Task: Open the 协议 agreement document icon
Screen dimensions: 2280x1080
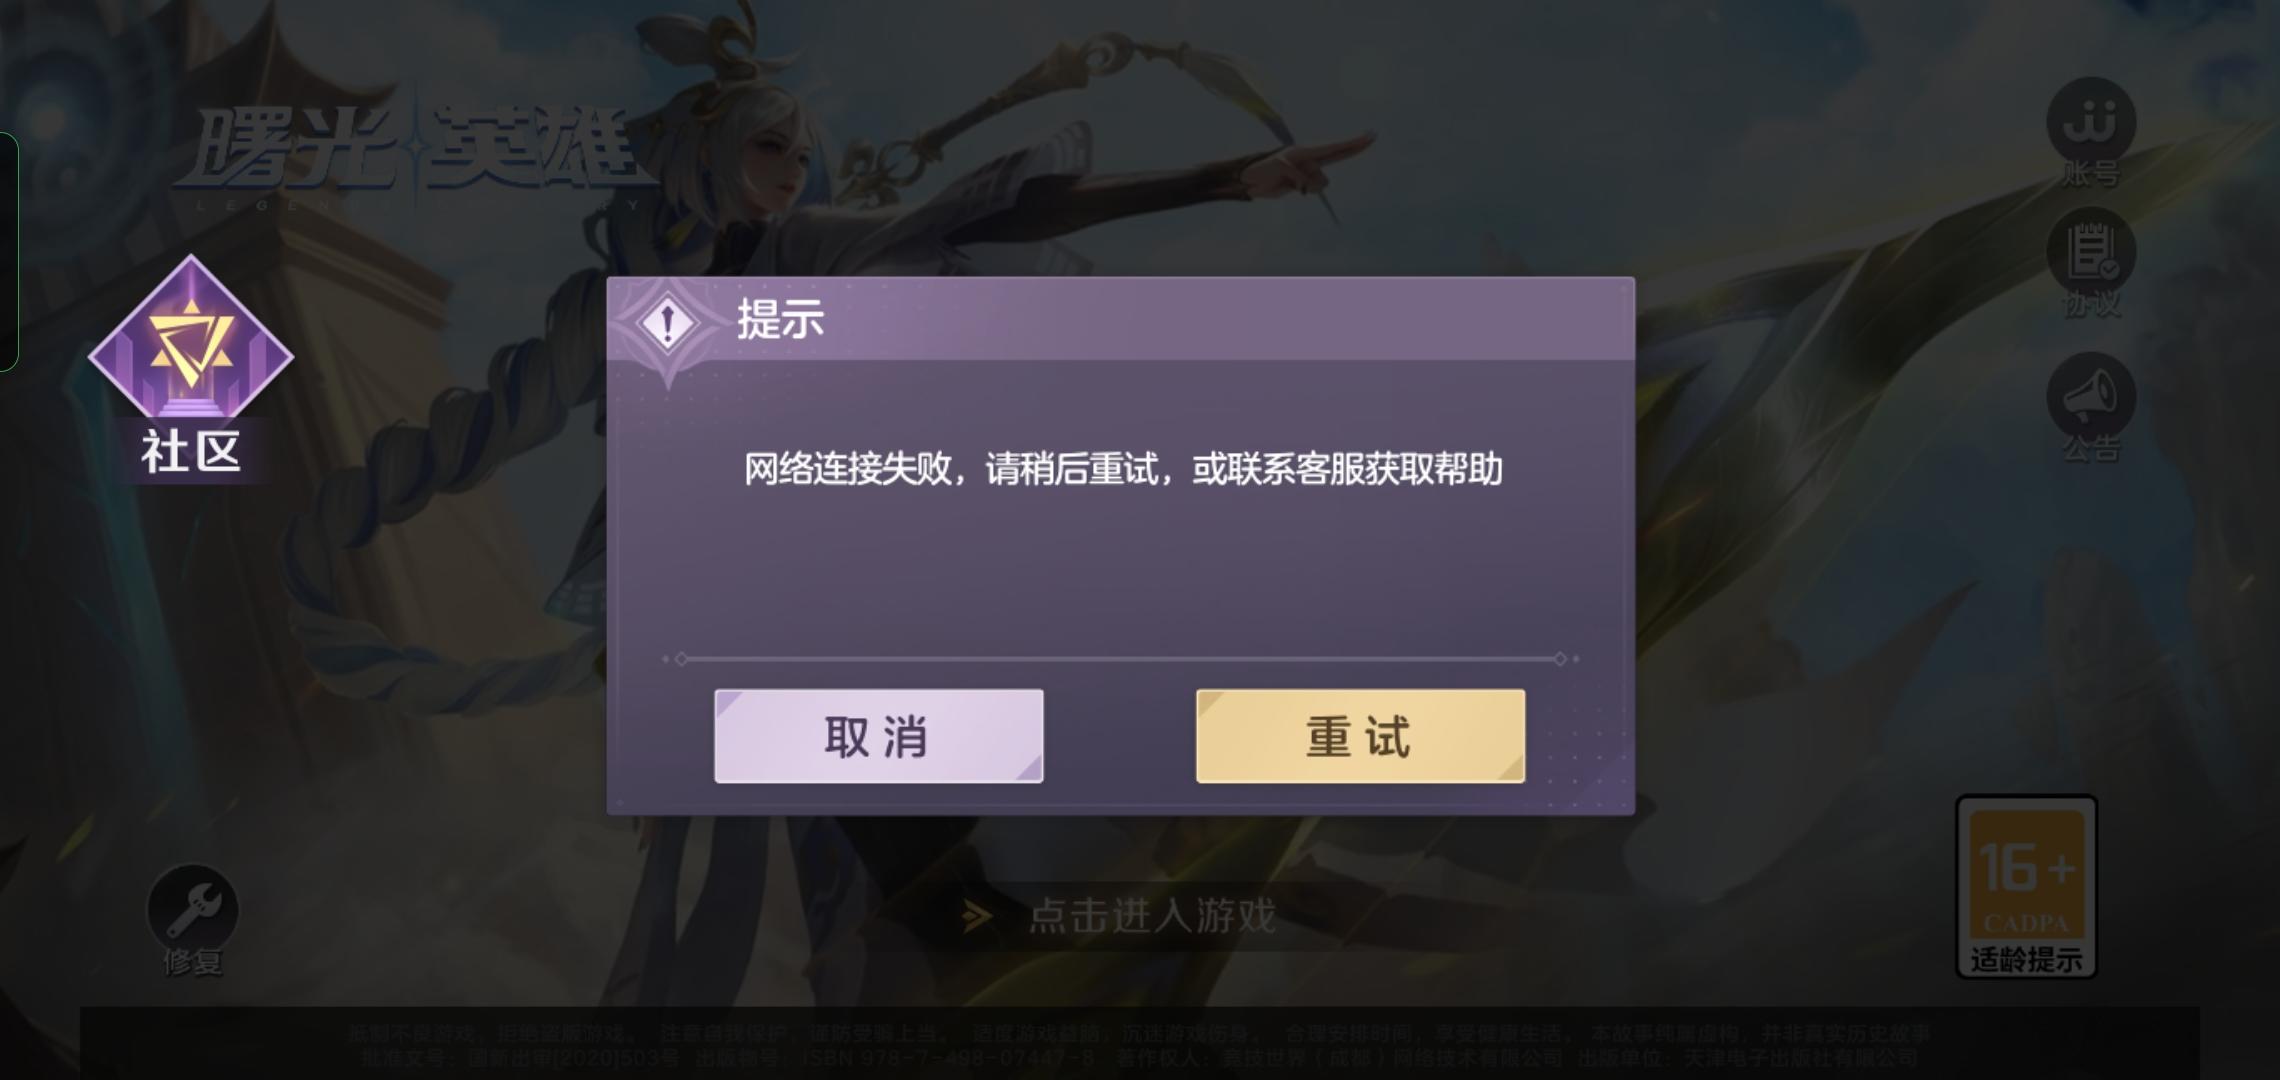Action: pos(2091,253)
